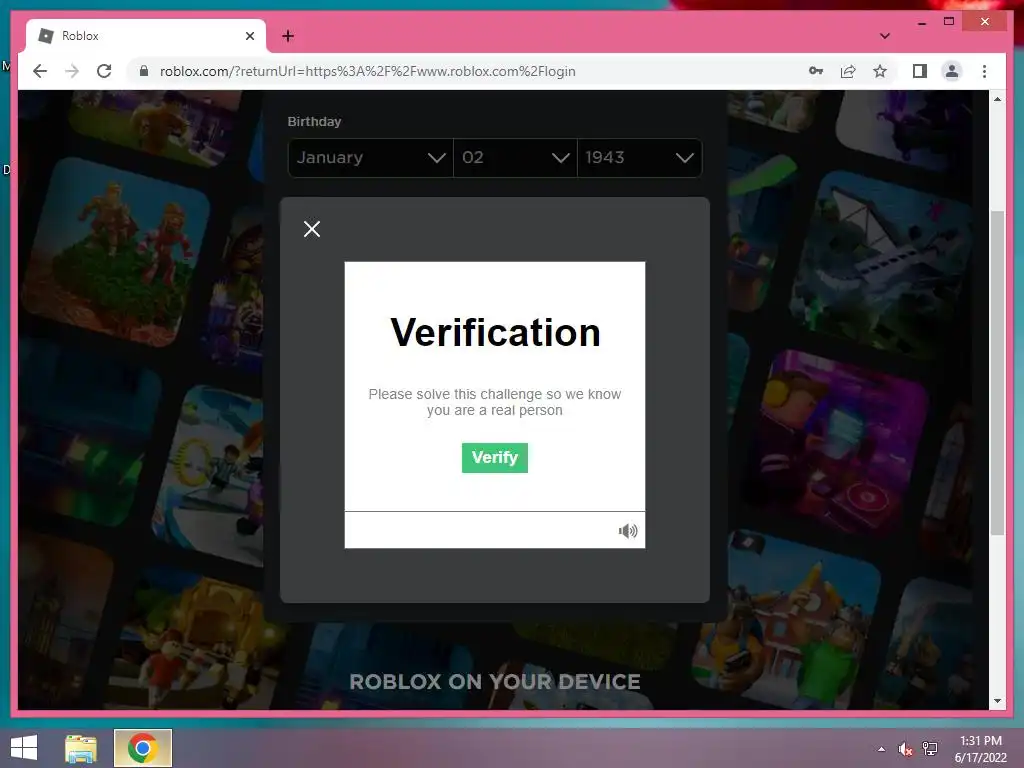Click the browser forward arrow
This screenshot has height=768, width=1024.
tap(72, 71)
